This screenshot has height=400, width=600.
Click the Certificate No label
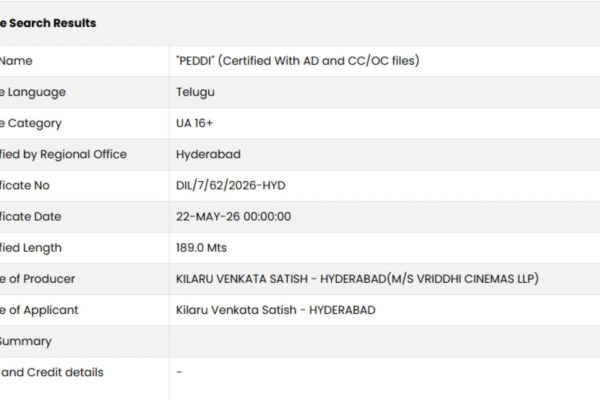[25, 186]
